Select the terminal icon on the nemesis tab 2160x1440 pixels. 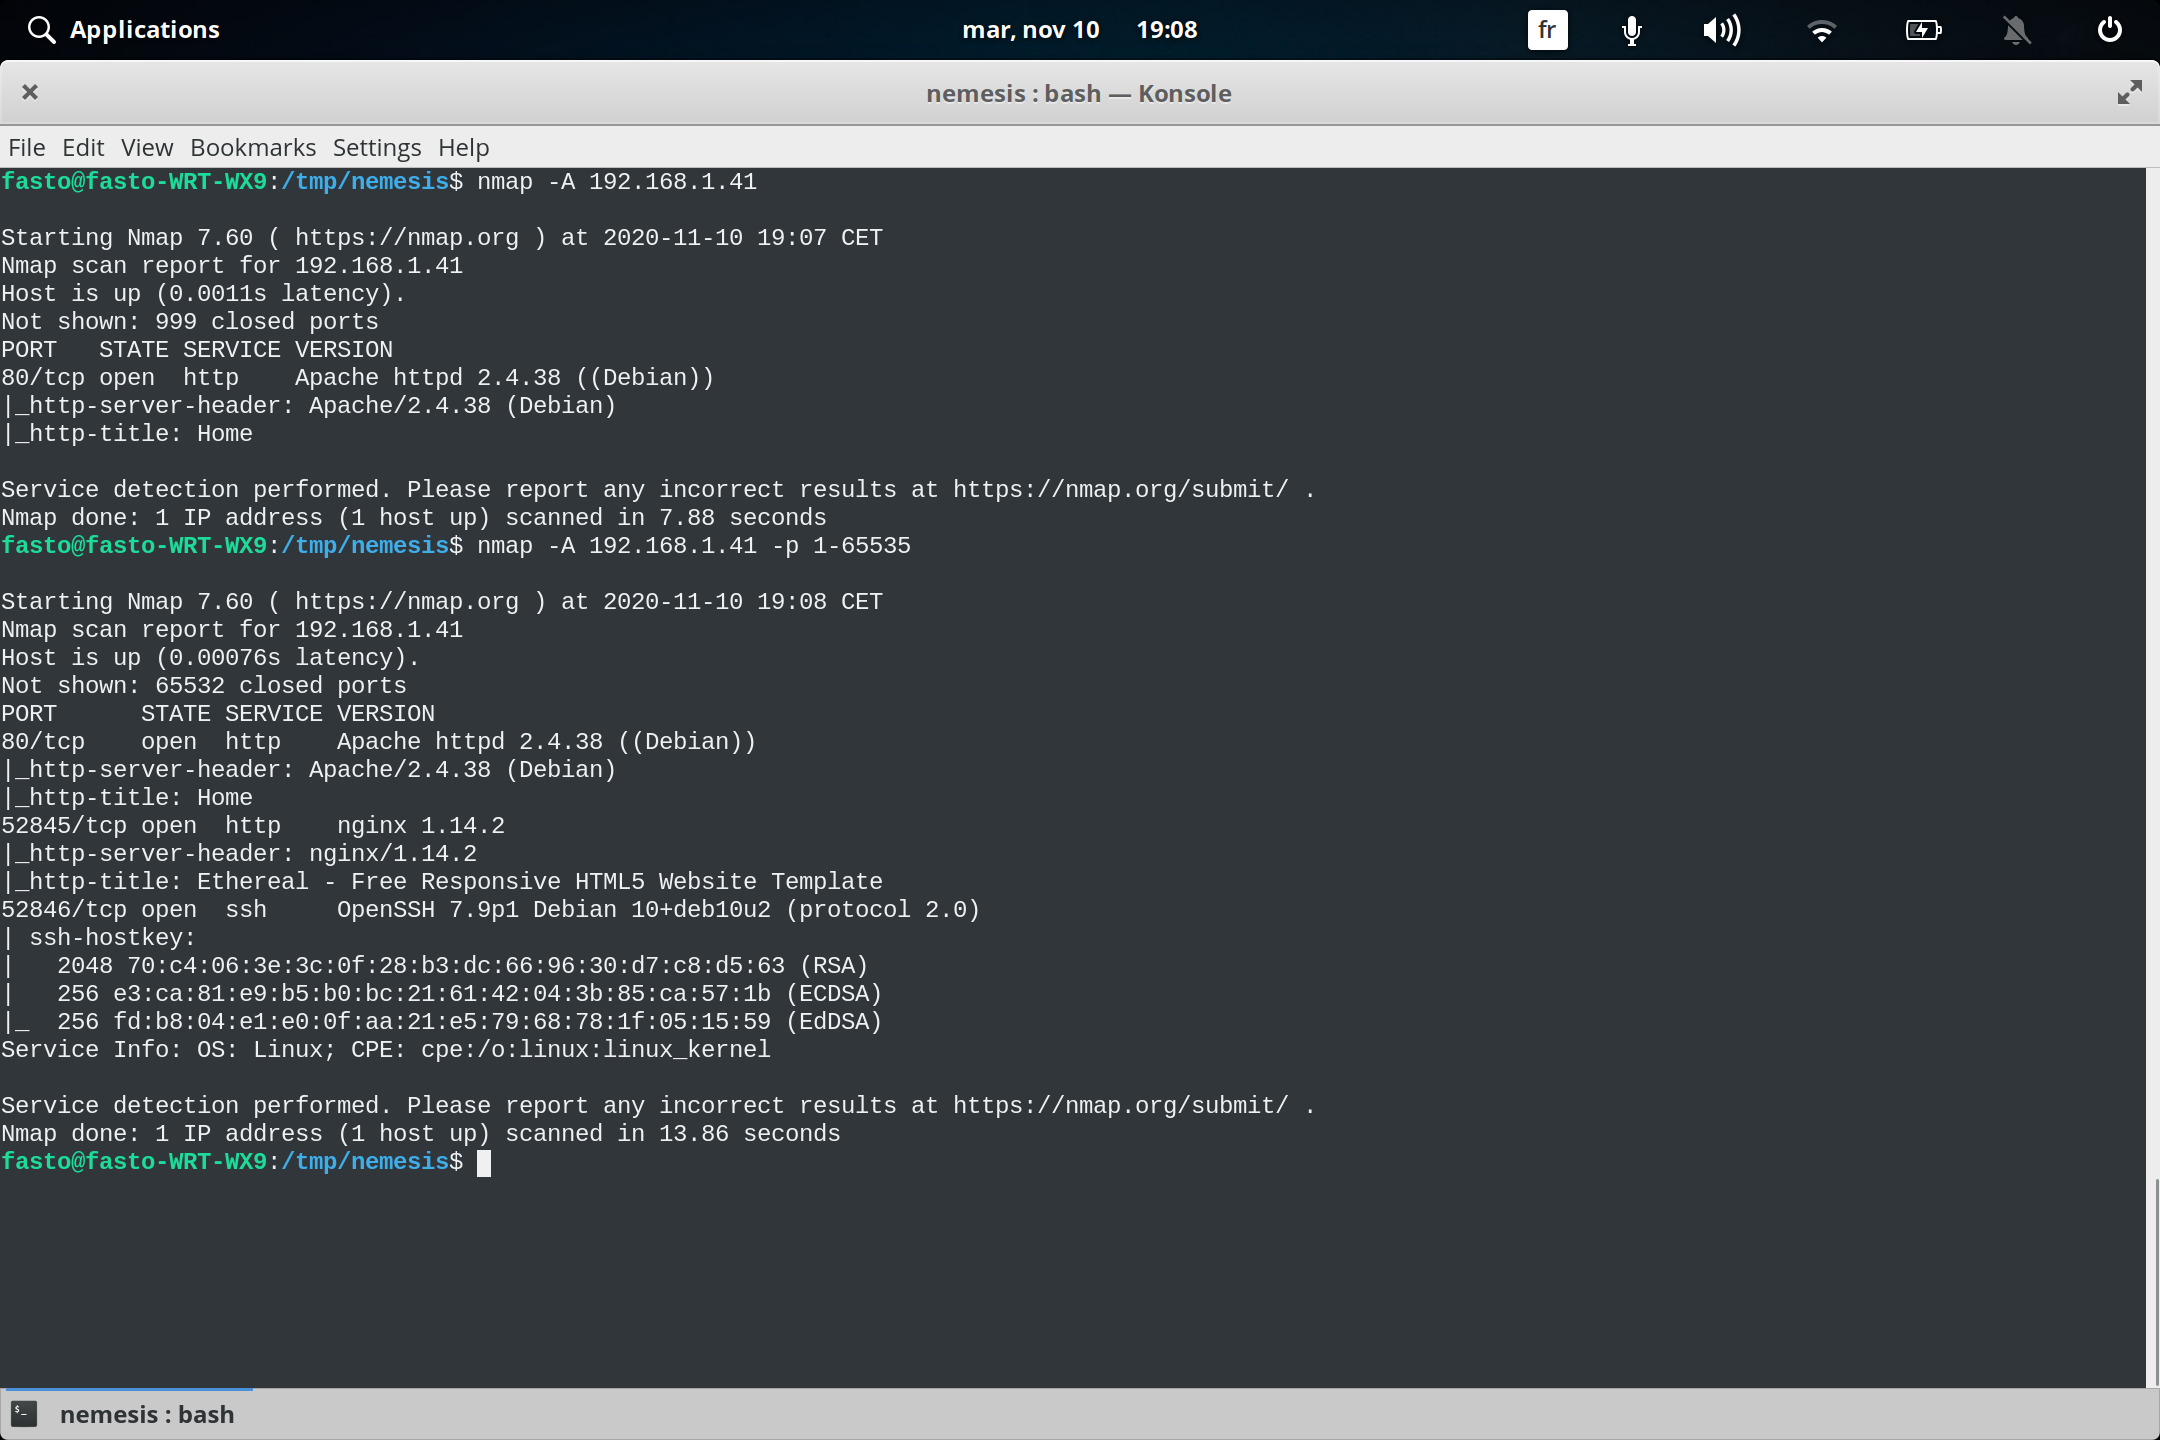(x=23, y=1414)
